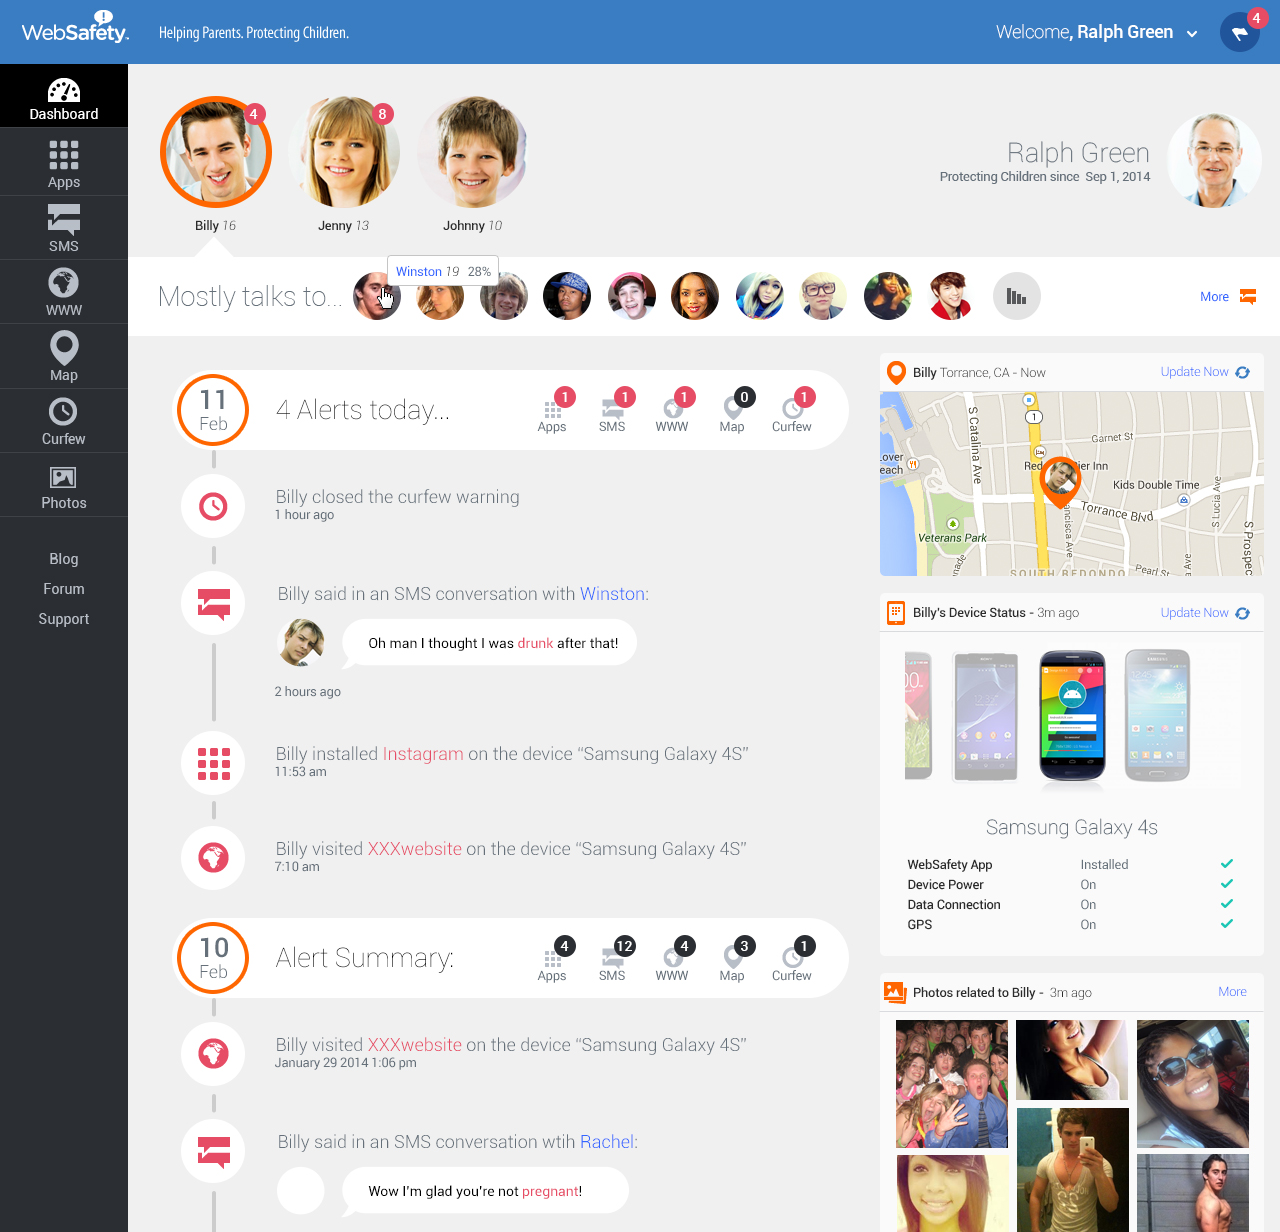
Task: Click the SMS alert counter for 11 Feb
Action: coord(613,410)
